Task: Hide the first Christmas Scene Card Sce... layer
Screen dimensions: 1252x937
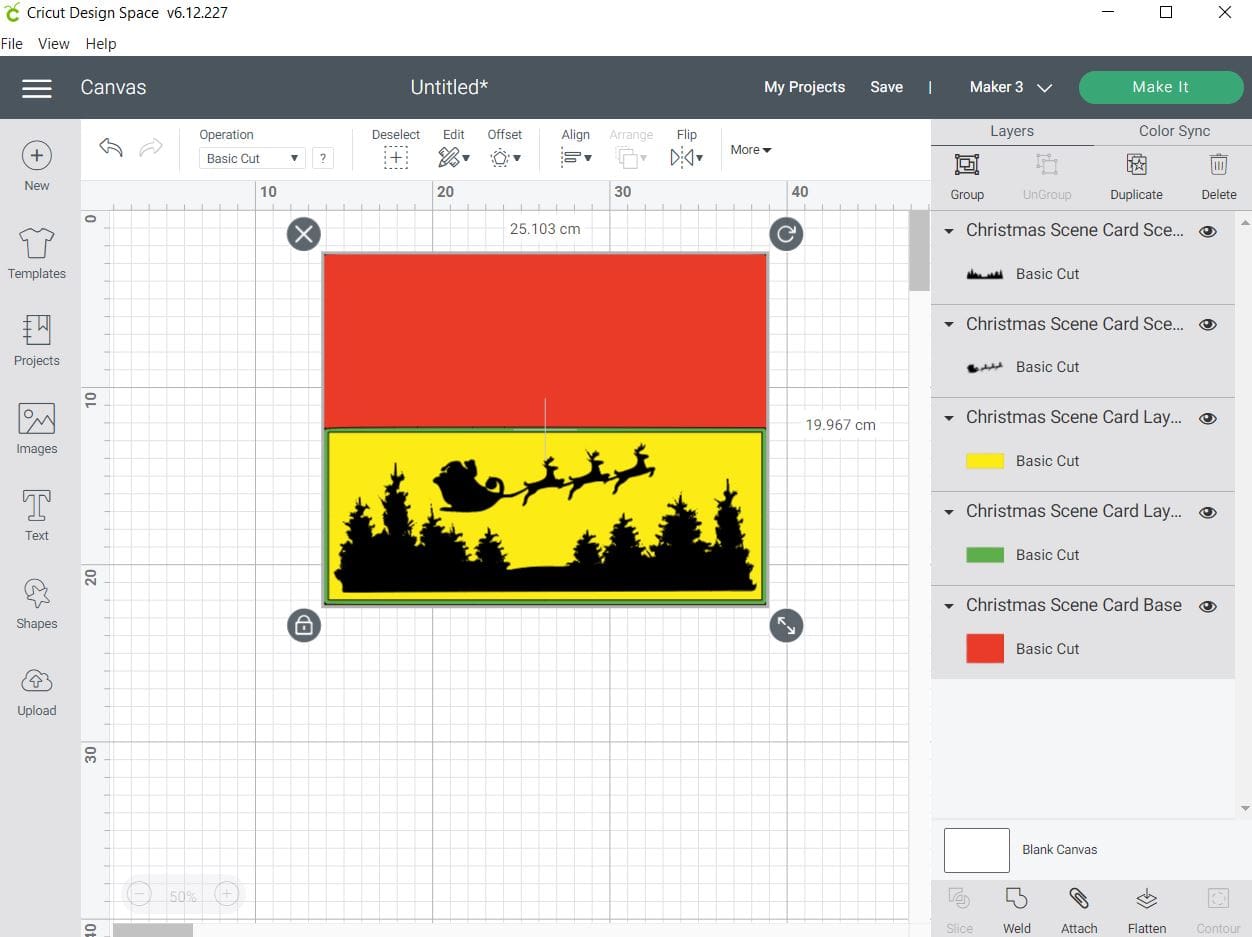Action: point(1208,231)
